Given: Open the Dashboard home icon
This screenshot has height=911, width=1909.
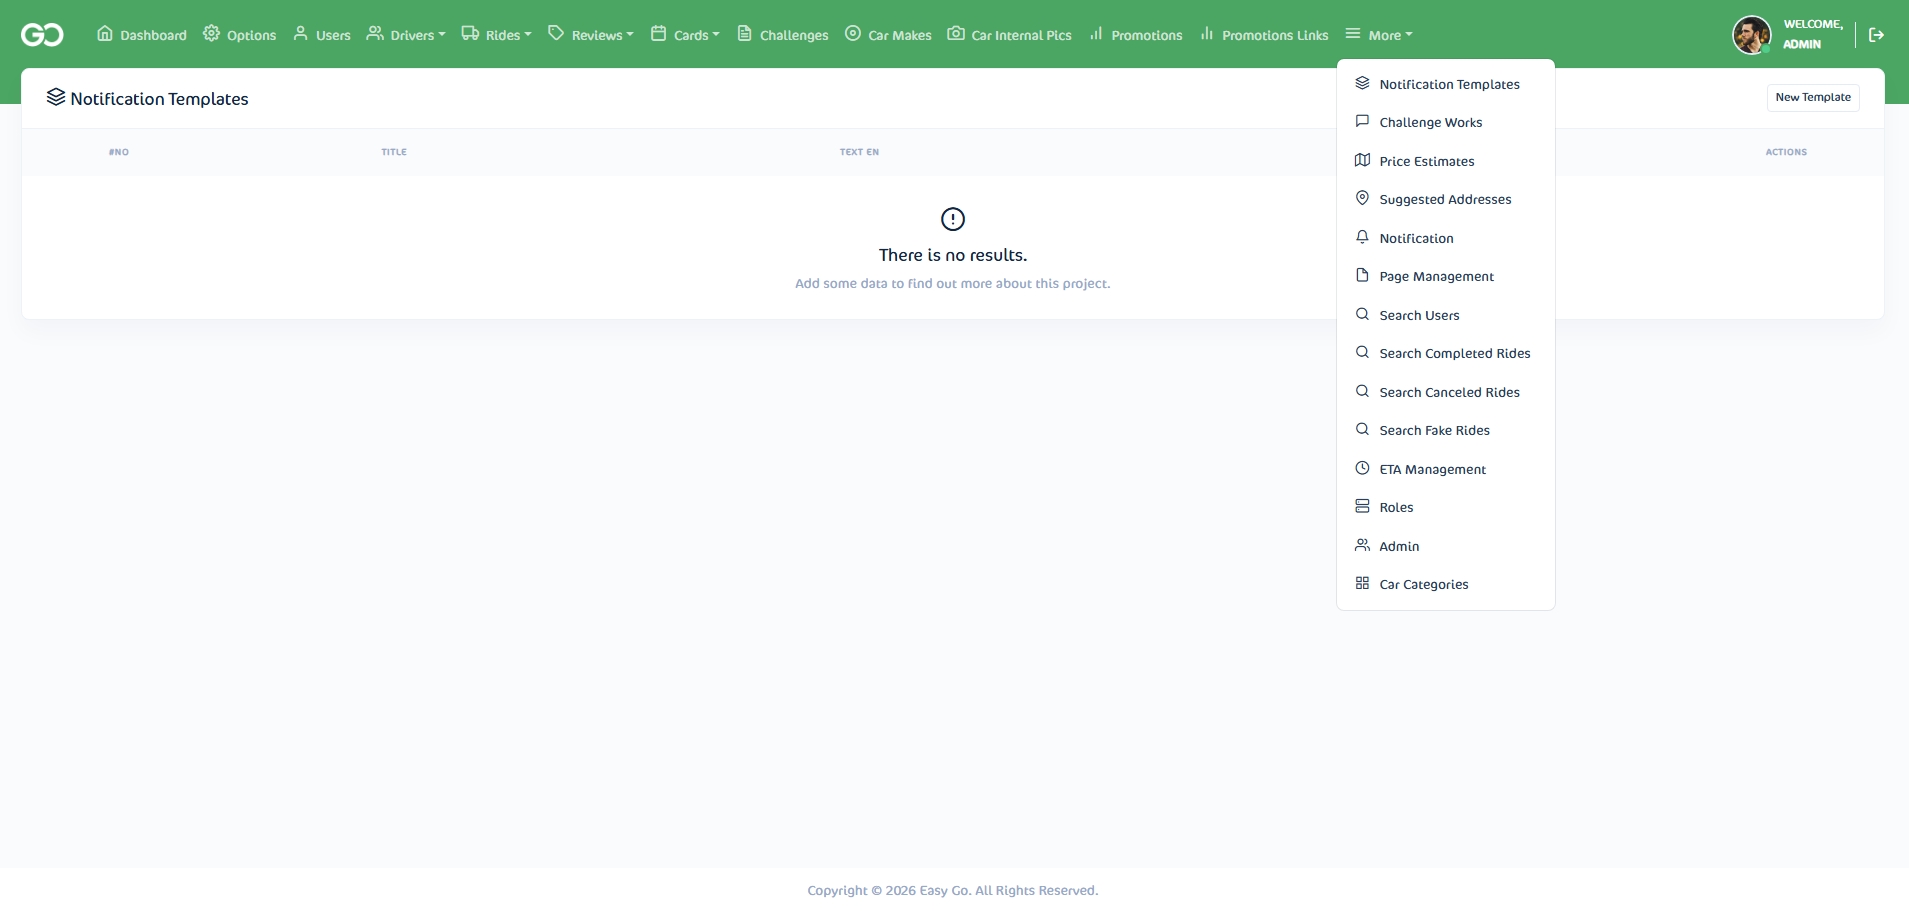Looking at the screenshot, I should (105, 33).
